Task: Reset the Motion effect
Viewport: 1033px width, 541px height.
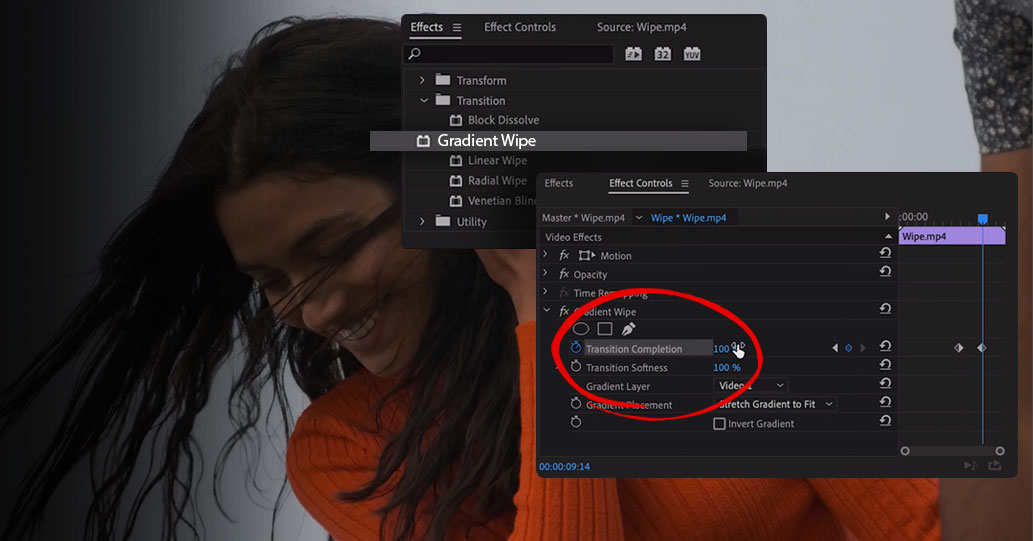Action: click(885, 254)
